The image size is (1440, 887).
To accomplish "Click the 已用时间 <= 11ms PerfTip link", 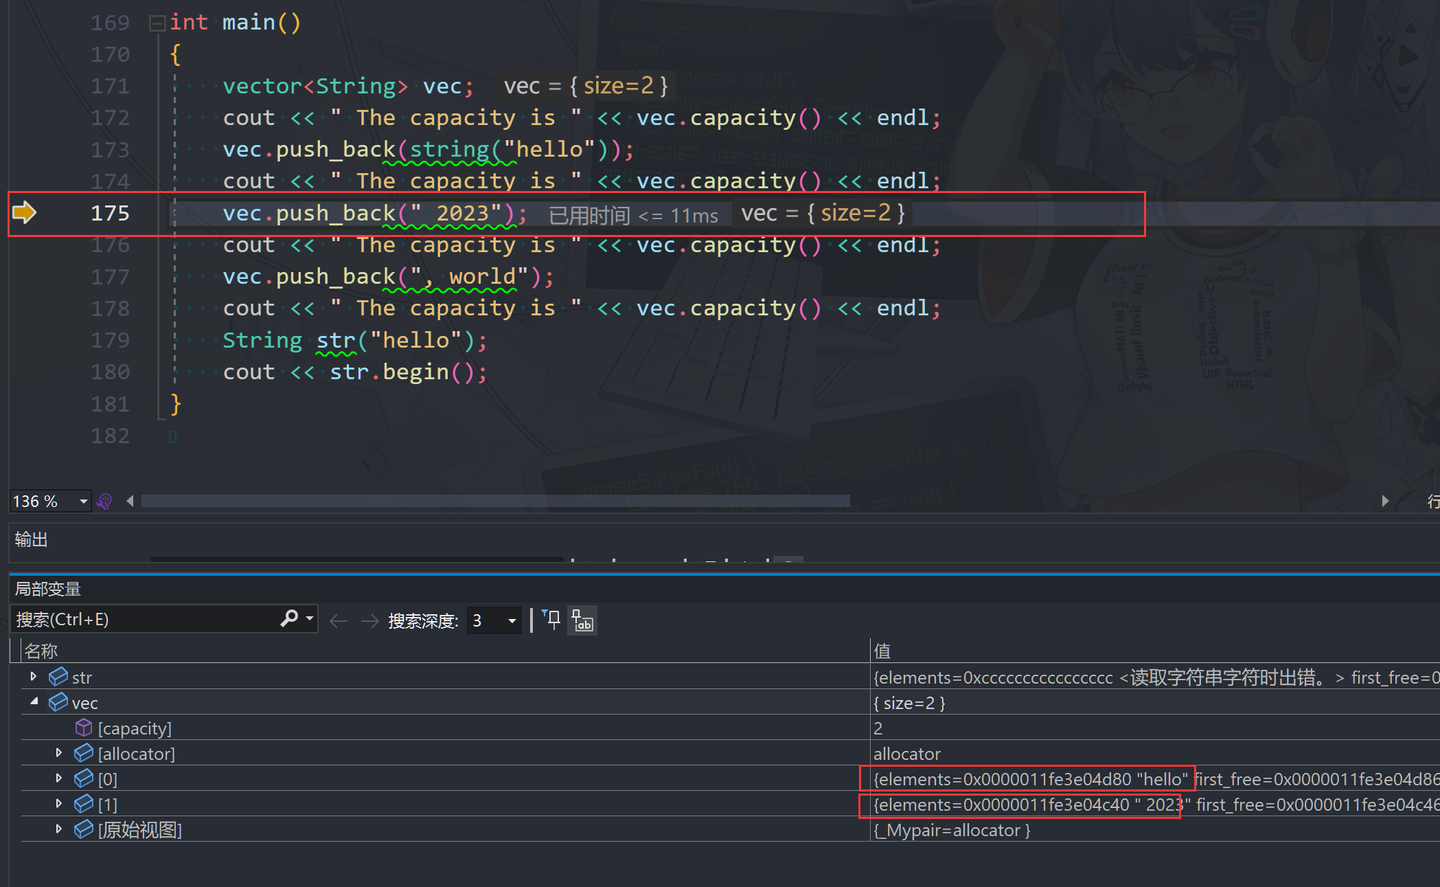I will tap(631, 213).
